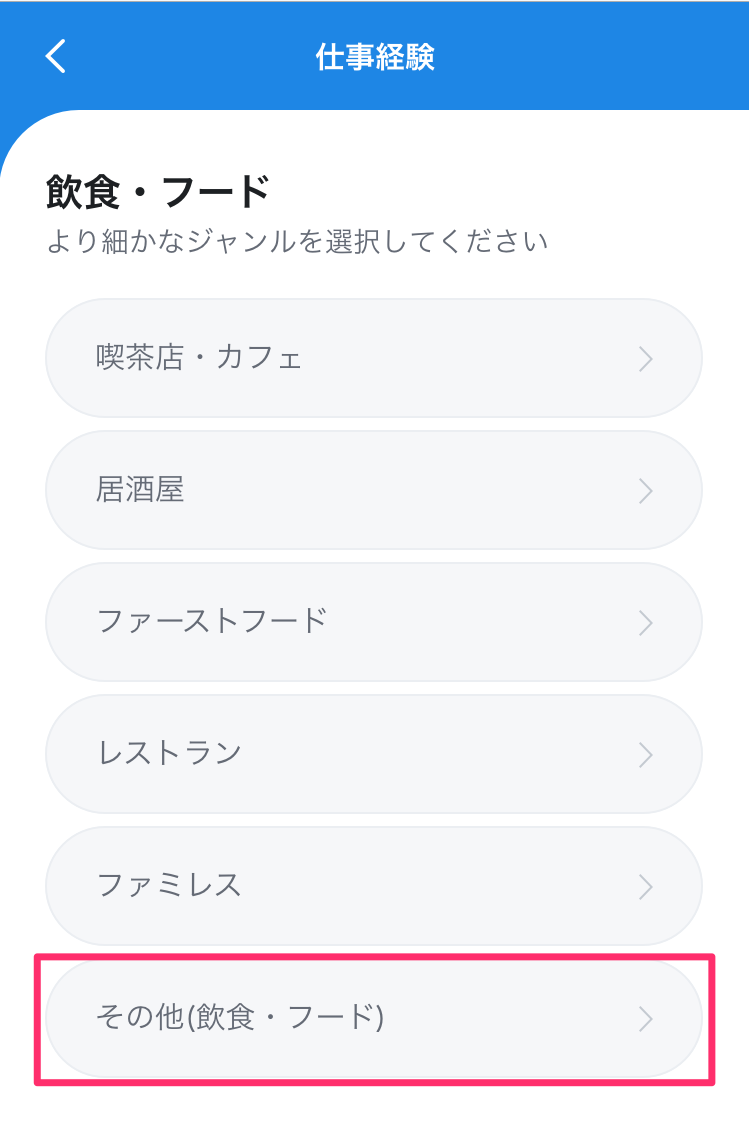The height and width of the screenshot is (1127, 749).
Task: Expand レストラン via its right chevron
Action: tap(645, 755)
